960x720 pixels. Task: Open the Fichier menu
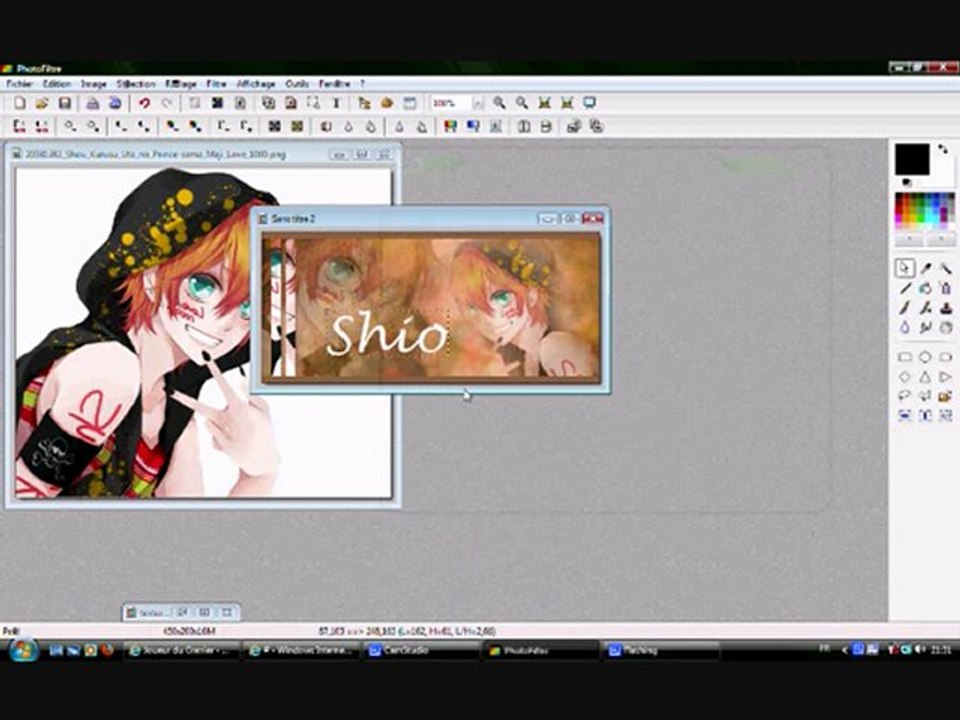point(20,84)
